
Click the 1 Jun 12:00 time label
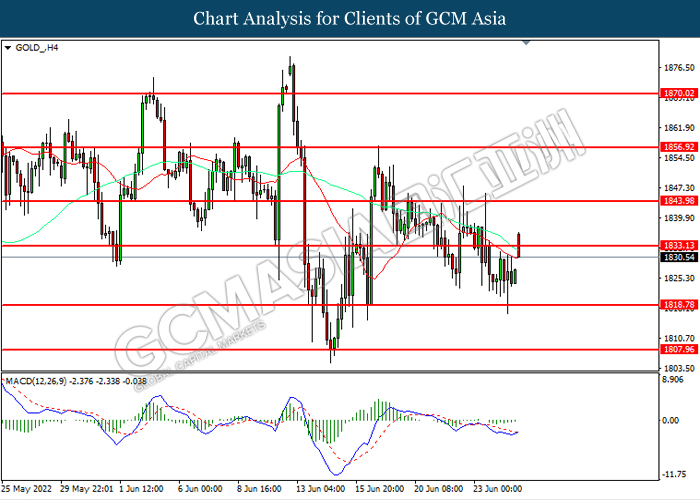click(x=141, y=489)
